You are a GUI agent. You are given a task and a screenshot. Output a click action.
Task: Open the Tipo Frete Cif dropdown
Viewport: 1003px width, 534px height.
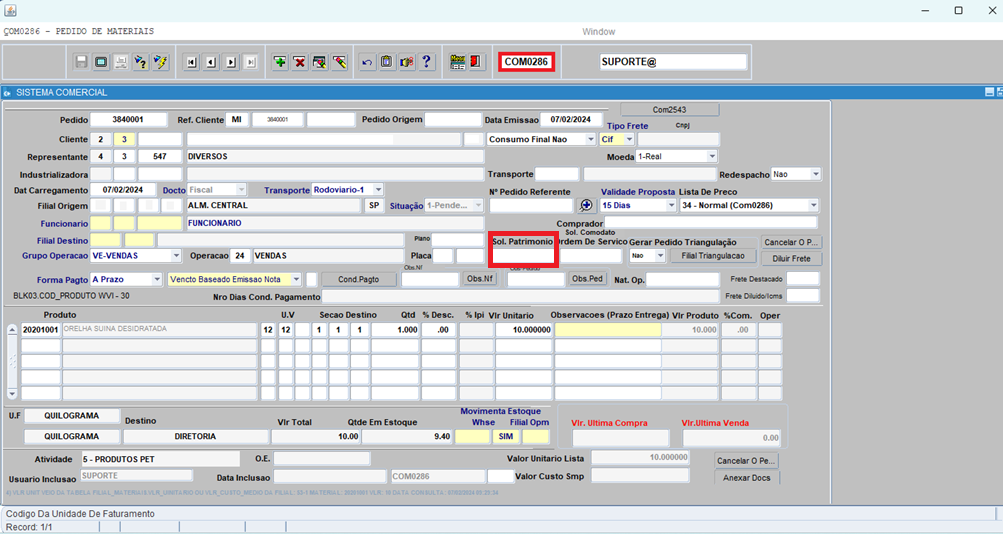tap(629, 139)
